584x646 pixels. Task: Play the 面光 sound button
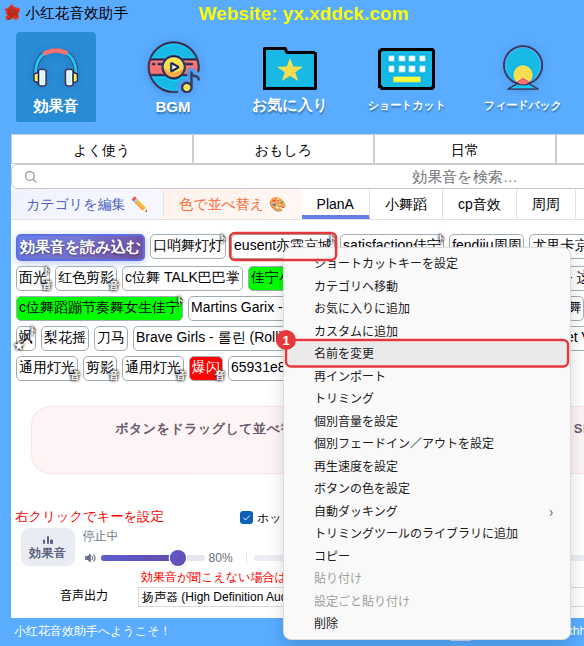(33, 278)
